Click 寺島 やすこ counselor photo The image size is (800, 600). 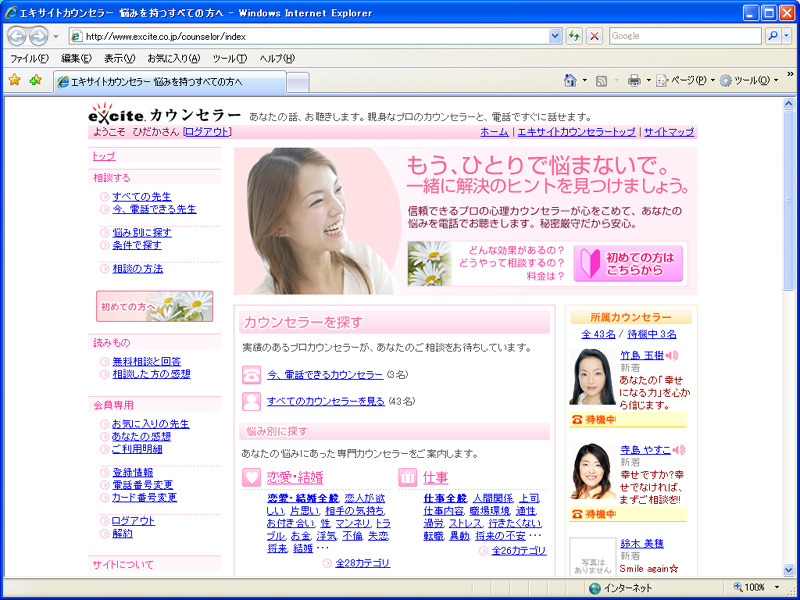[x=592, y=471]
